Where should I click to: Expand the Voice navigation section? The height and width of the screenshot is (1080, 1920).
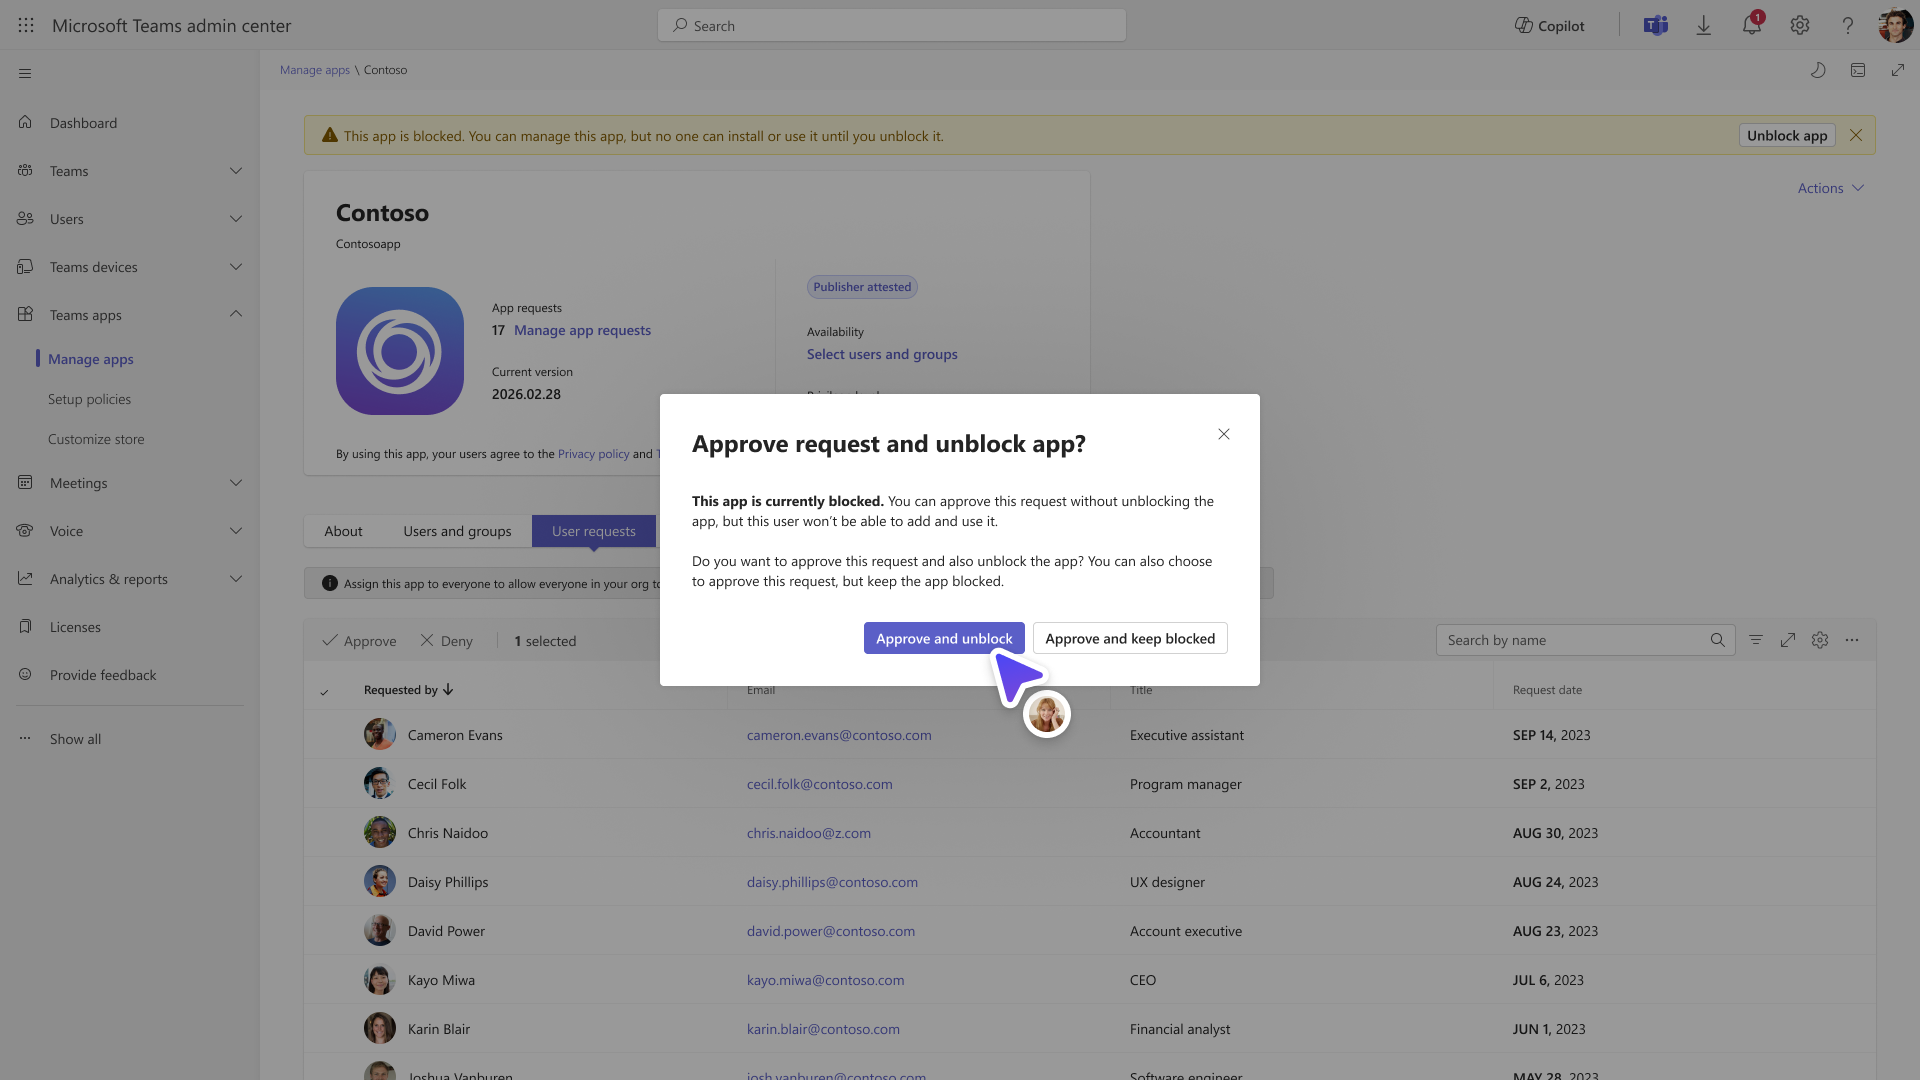pyautogui.click(x=236, y=531)
